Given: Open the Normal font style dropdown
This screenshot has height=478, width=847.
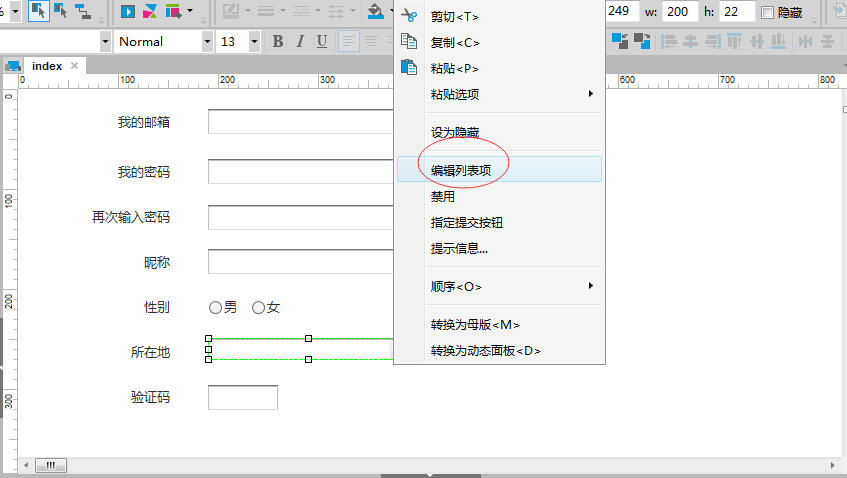Looking at the screenshot, I should click(x=207, y=41).
